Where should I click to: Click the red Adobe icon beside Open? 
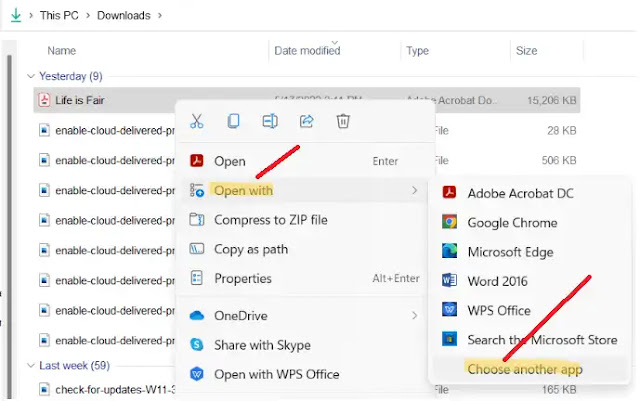197,160
